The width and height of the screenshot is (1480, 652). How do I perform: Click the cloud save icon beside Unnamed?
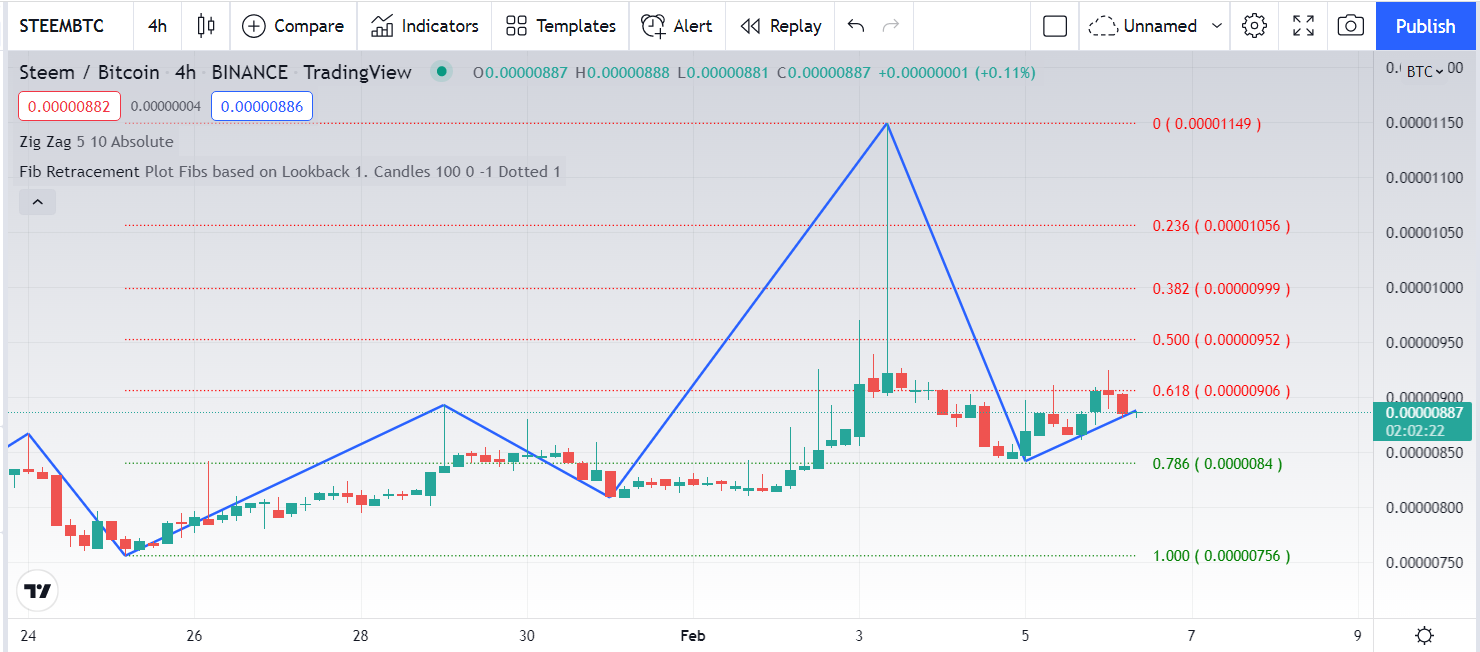coord(1102,26)
